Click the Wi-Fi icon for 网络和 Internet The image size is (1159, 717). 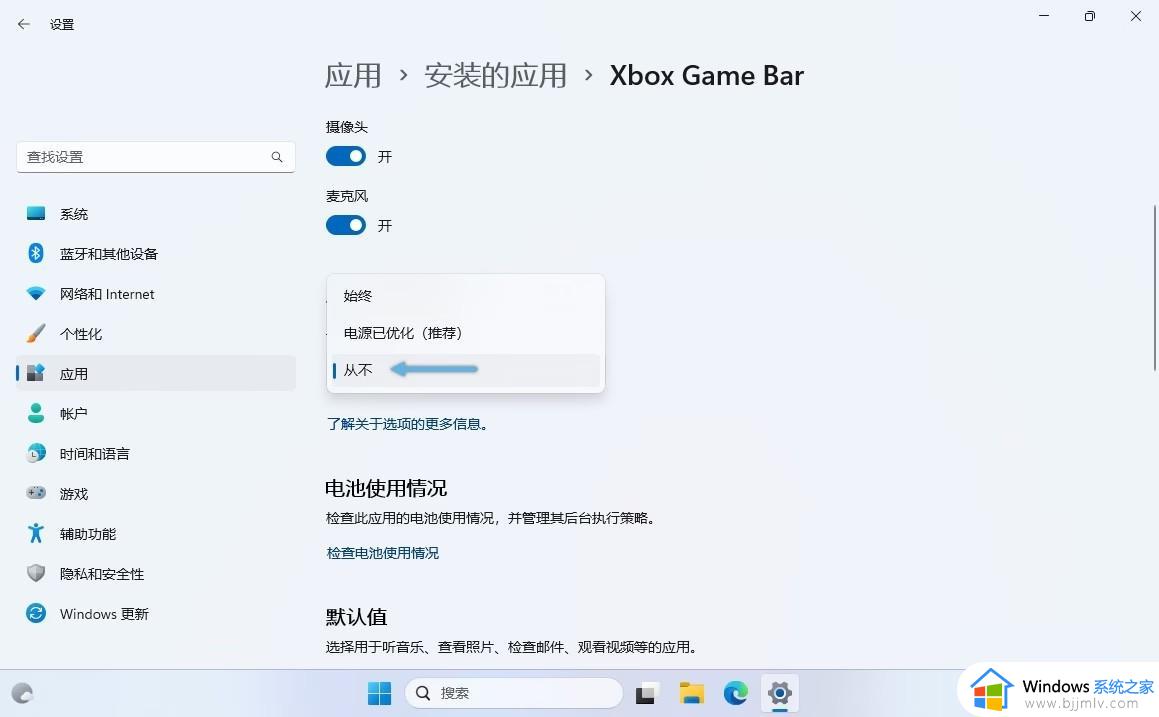[x=35, y=293]
